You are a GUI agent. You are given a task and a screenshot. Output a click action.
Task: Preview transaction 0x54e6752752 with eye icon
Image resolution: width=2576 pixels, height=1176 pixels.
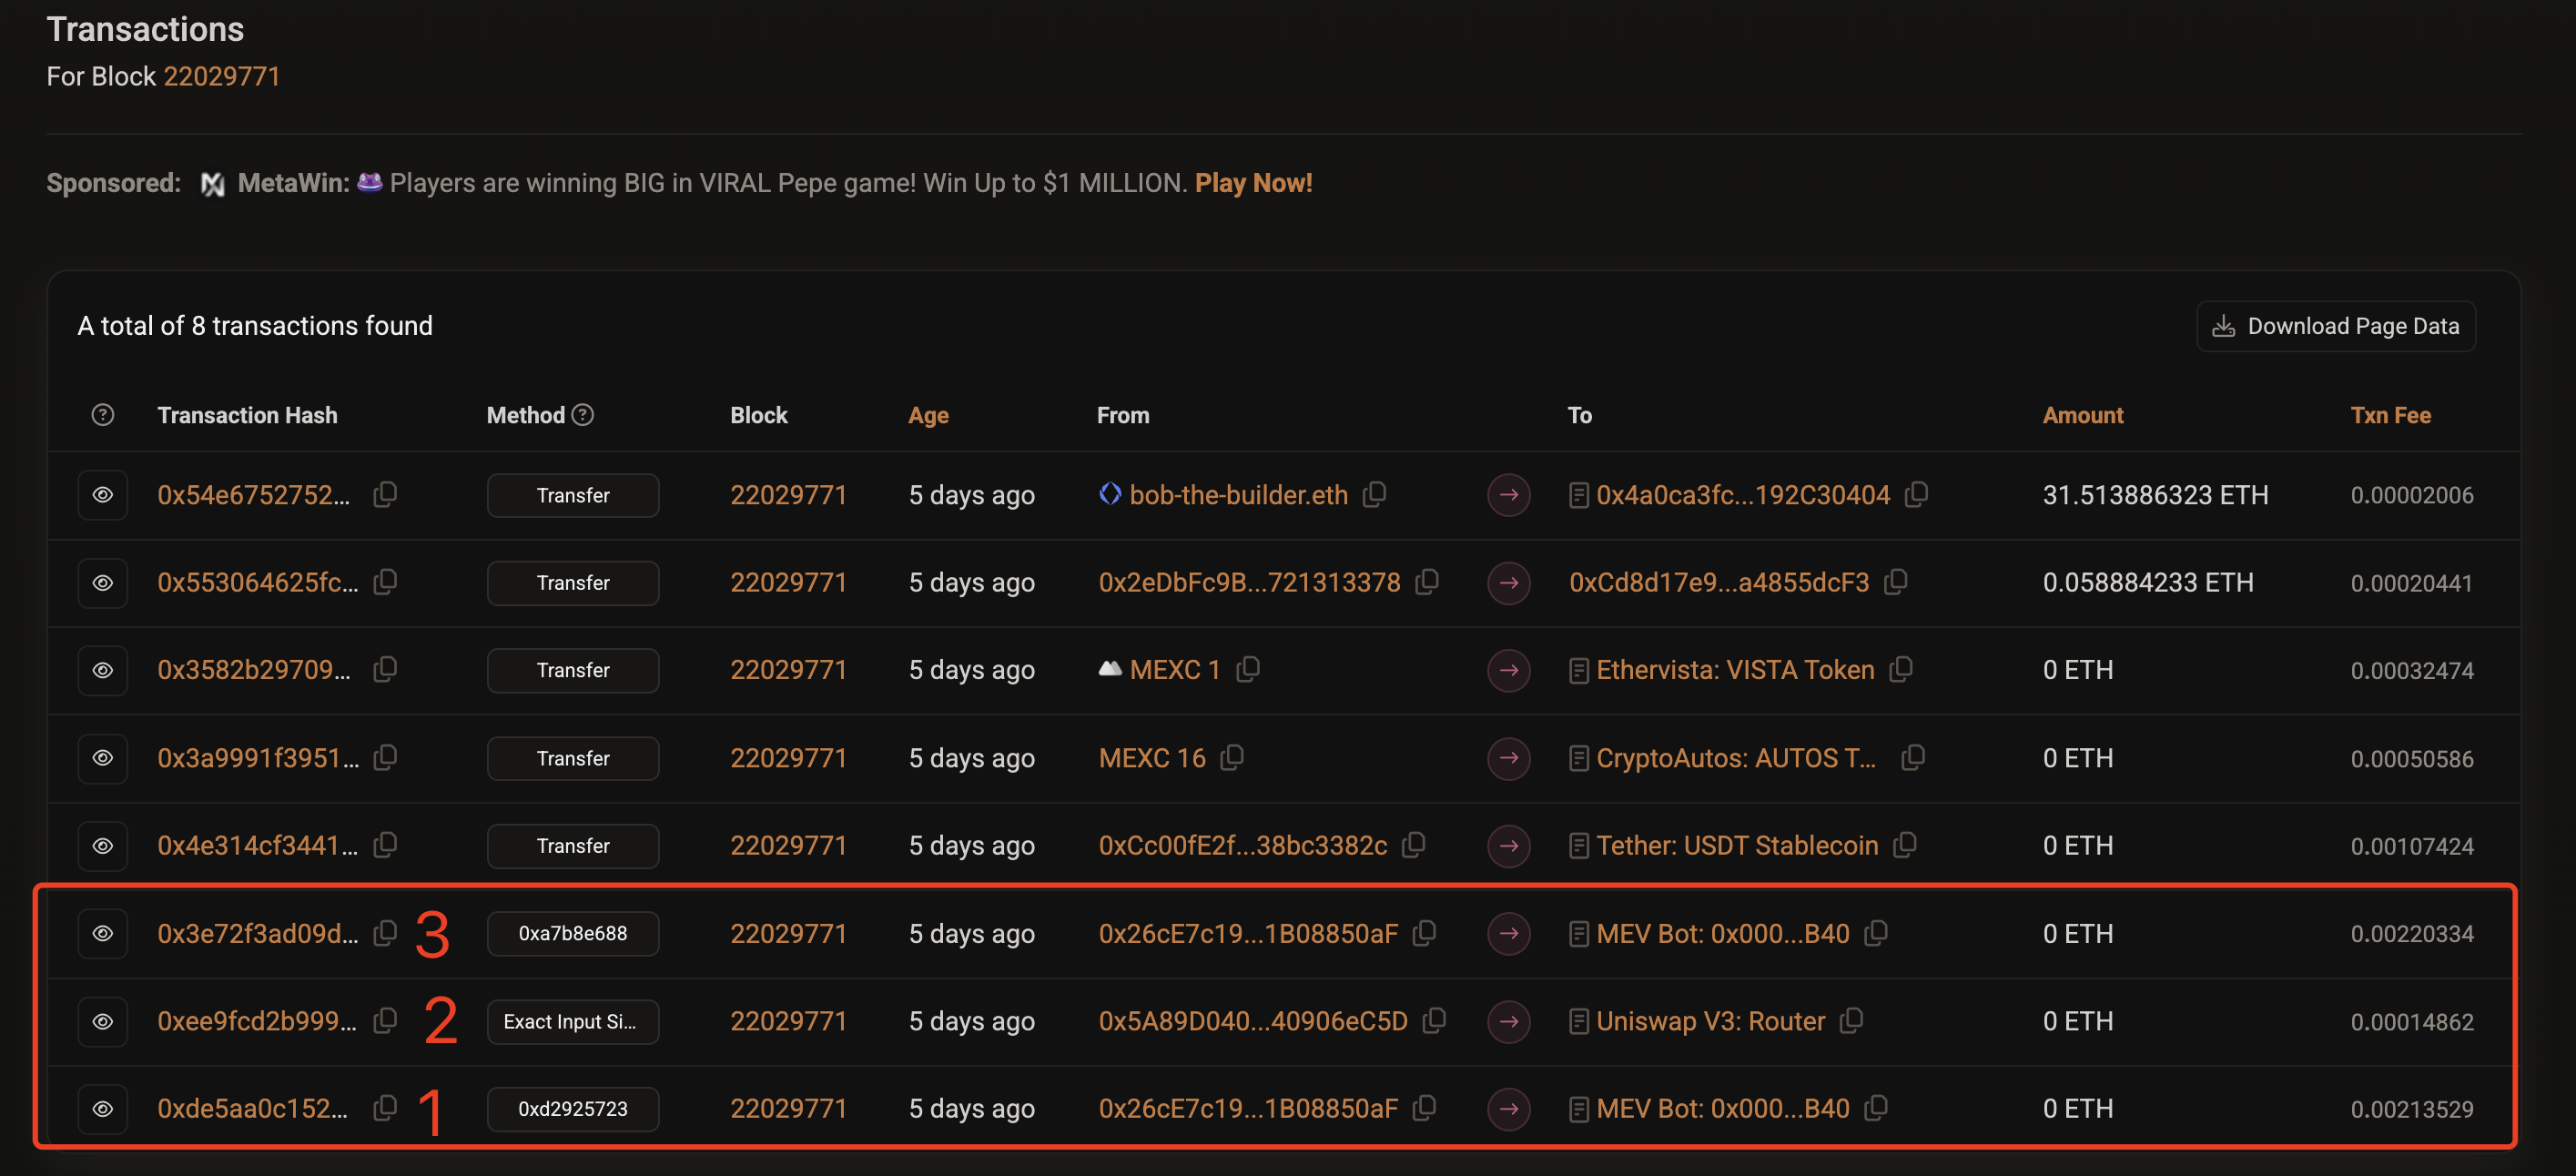tap(102, 495)
